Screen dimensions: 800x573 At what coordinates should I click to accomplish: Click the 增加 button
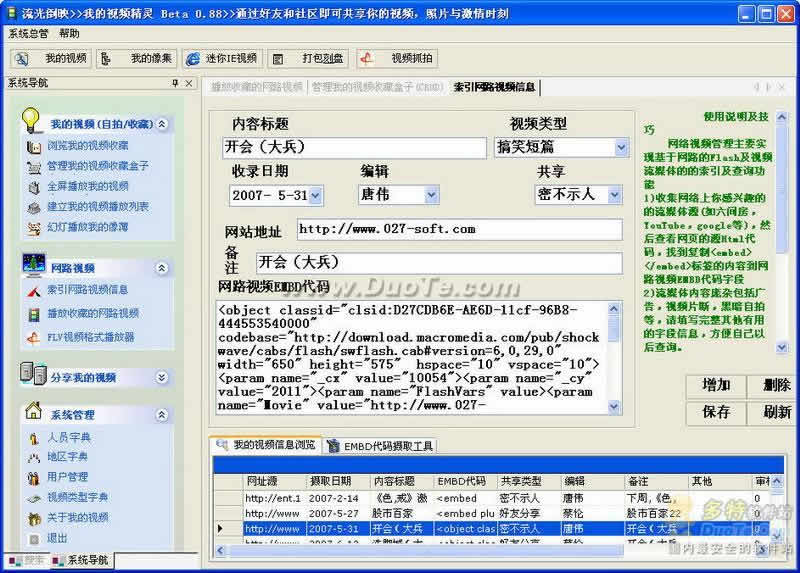(716, 385)
